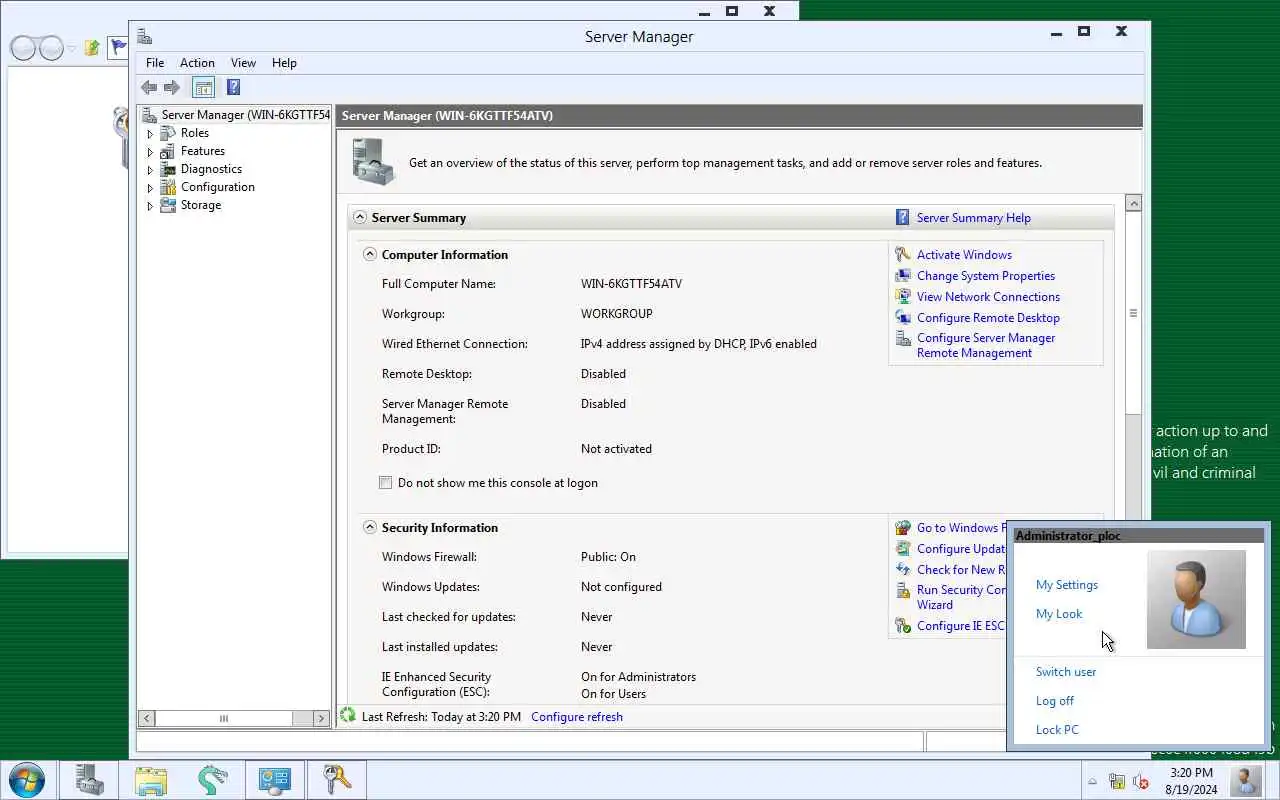
Task: Expand the Storage tree node
Action: pos(151,206)
